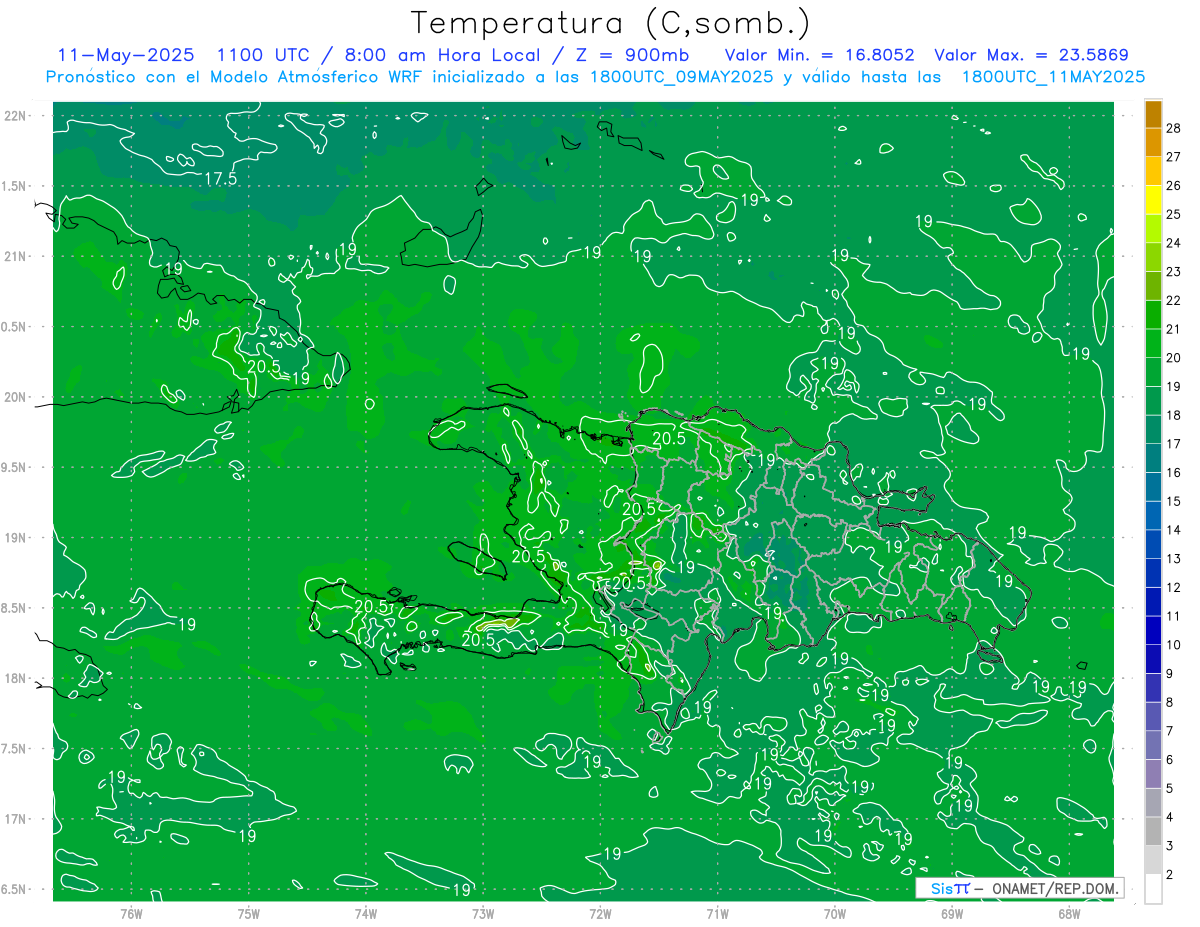Click the "21N" latitude axis label
Screen dimensions: 1200x927
(16, 256)
